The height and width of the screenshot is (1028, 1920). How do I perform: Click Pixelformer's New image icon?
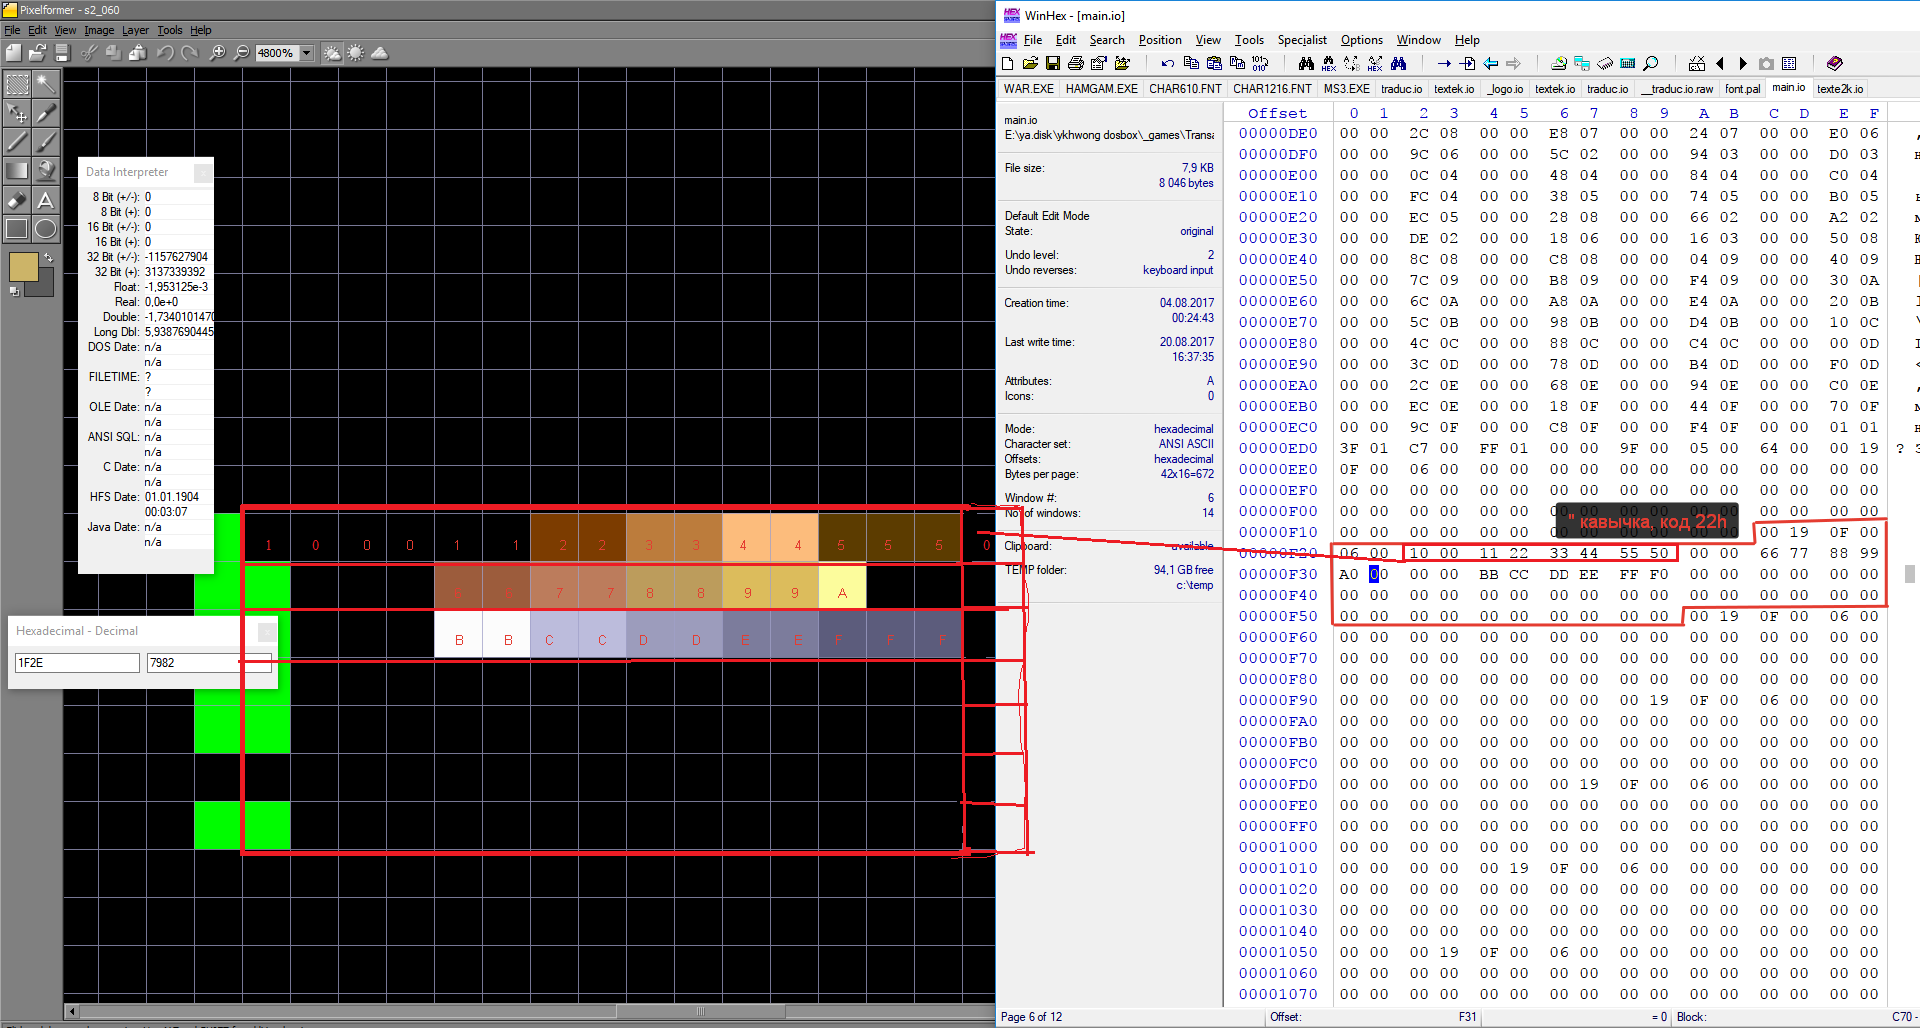tap(14, 53)
